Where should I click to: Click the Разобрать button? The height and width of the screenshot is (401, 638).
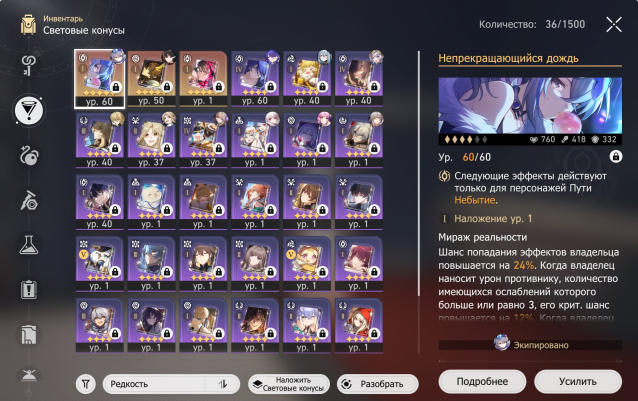point(377,384)
